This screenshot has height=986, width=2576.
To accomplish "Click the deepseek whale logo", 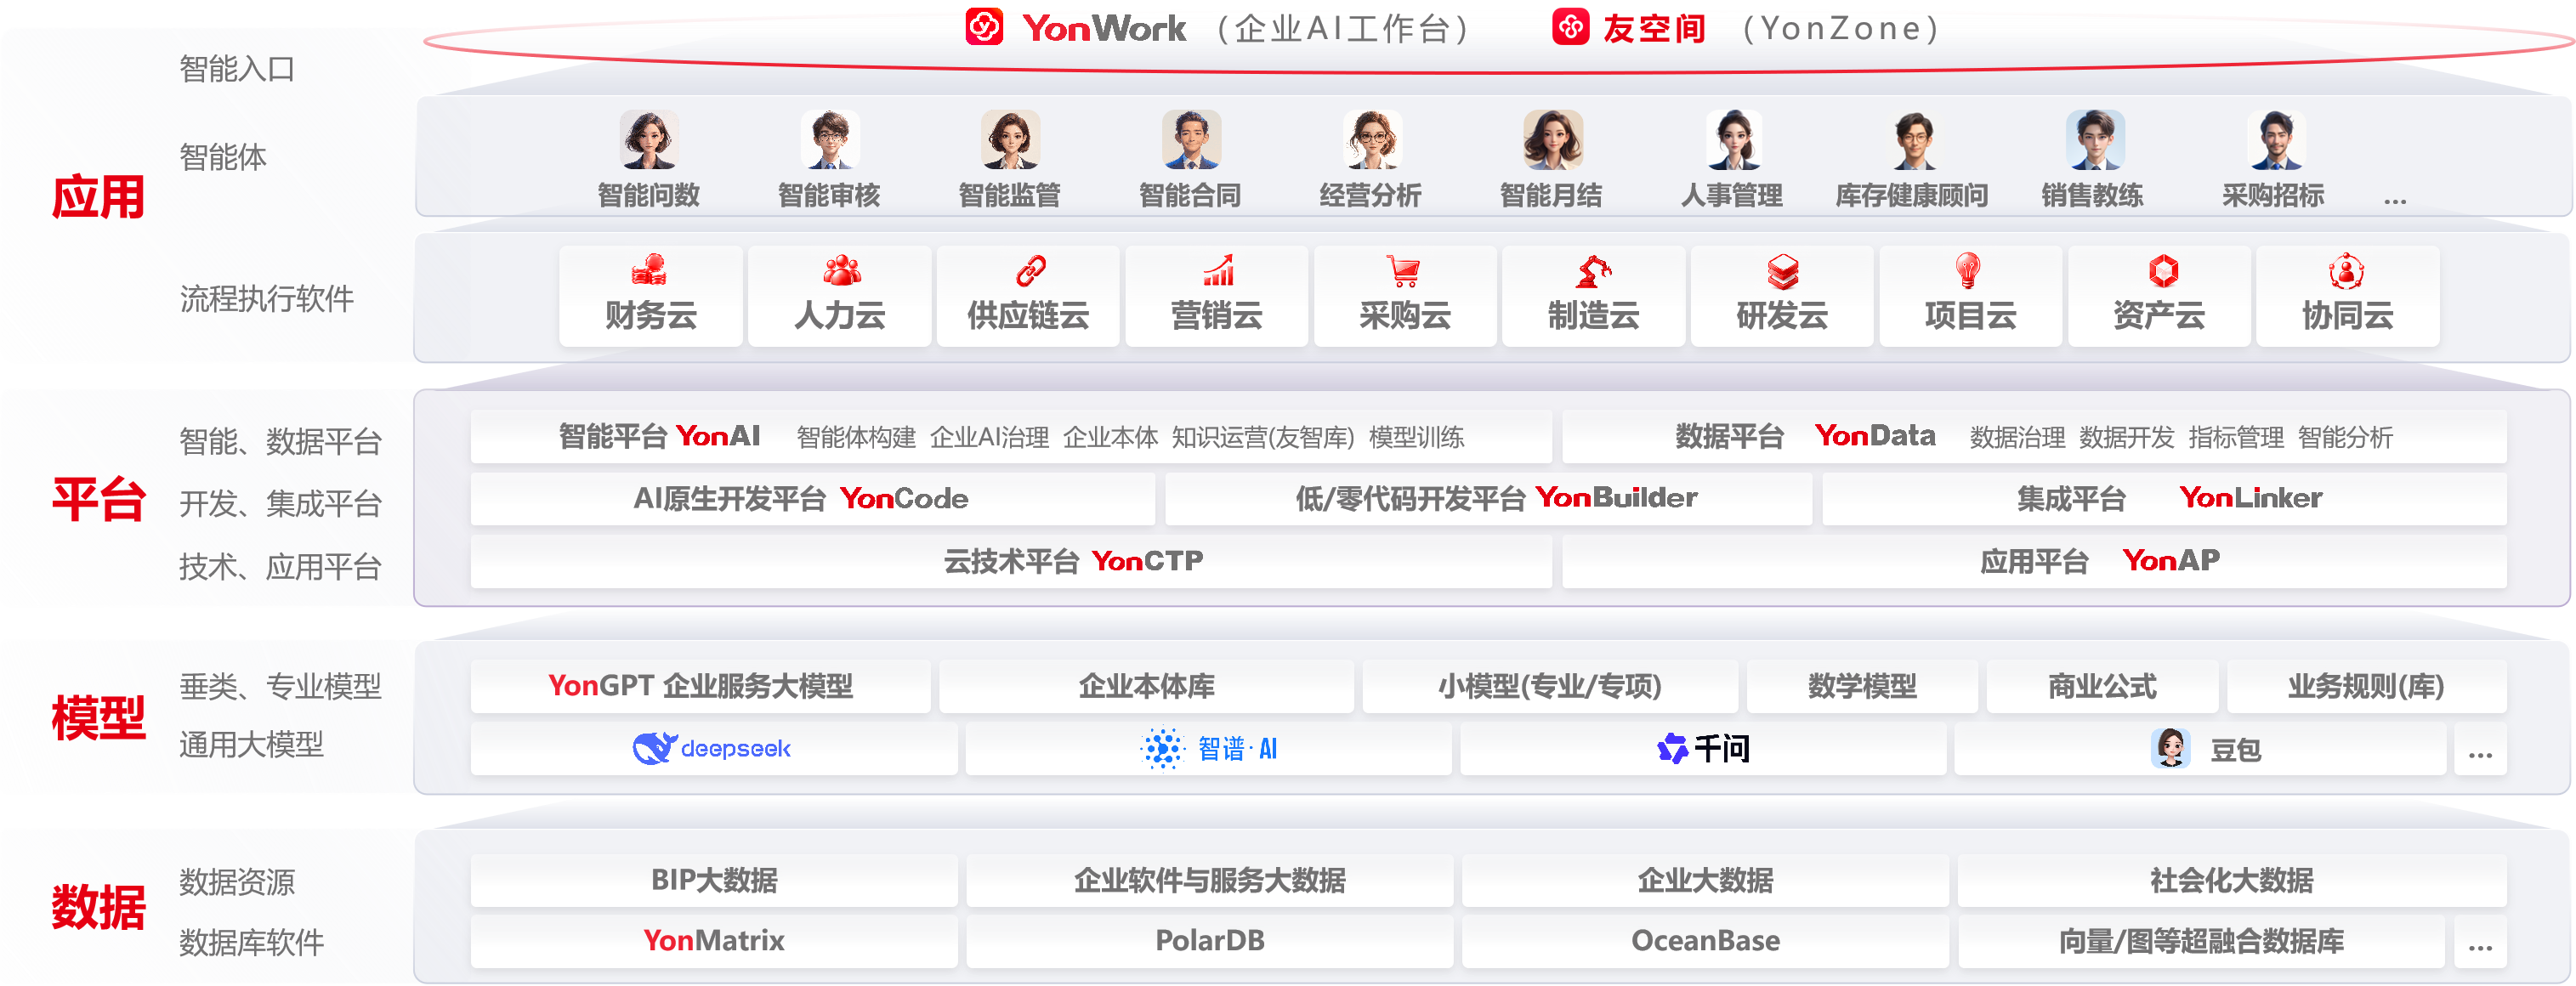I will pyautogui.click(x=655, y=748).
